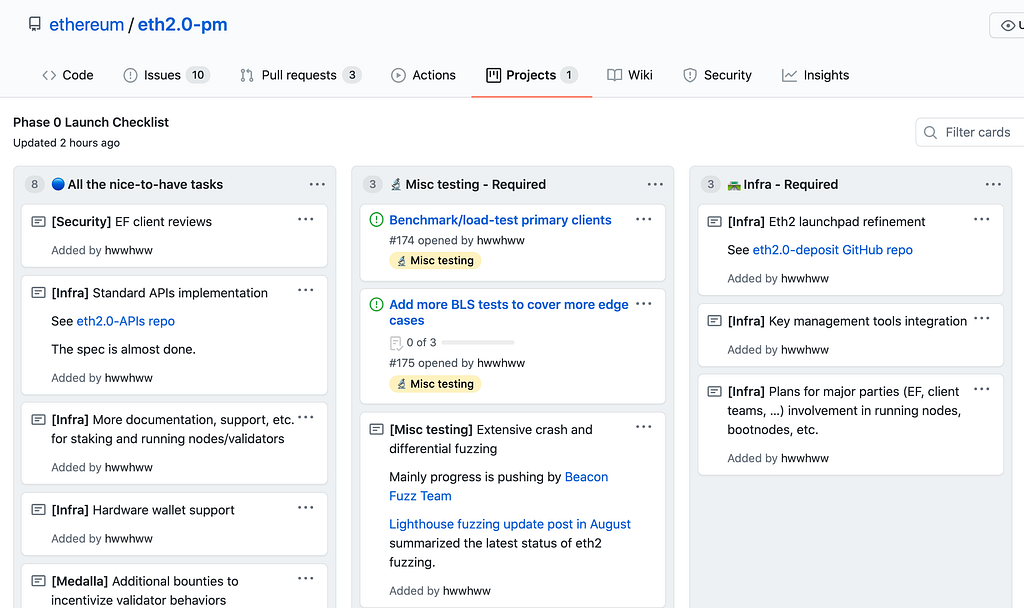
Task: Click the open issue icon on Benchmark card
Action: pyautogui.click(x=376, y=220)
